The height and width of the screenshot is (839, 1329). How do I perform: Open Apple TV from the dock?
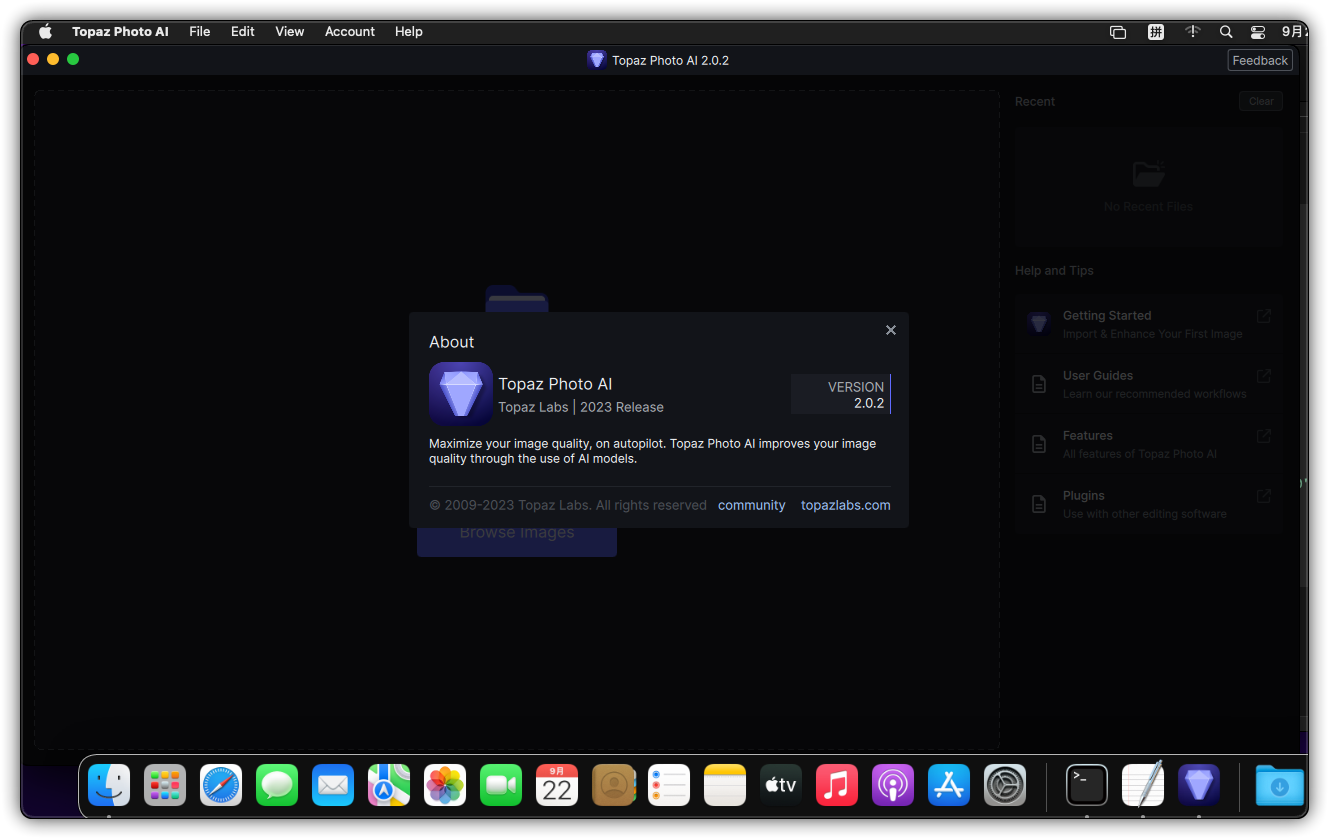tap(781, 785)
